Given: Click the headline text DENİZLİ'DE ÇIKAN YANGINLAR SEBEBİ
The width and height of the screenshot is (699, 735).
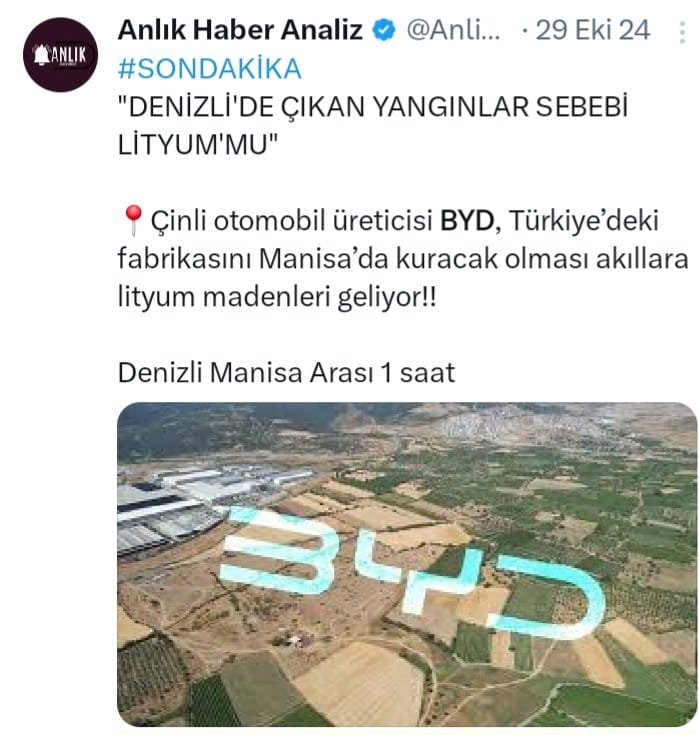Looking at the screenshot, I should [373, 107].
